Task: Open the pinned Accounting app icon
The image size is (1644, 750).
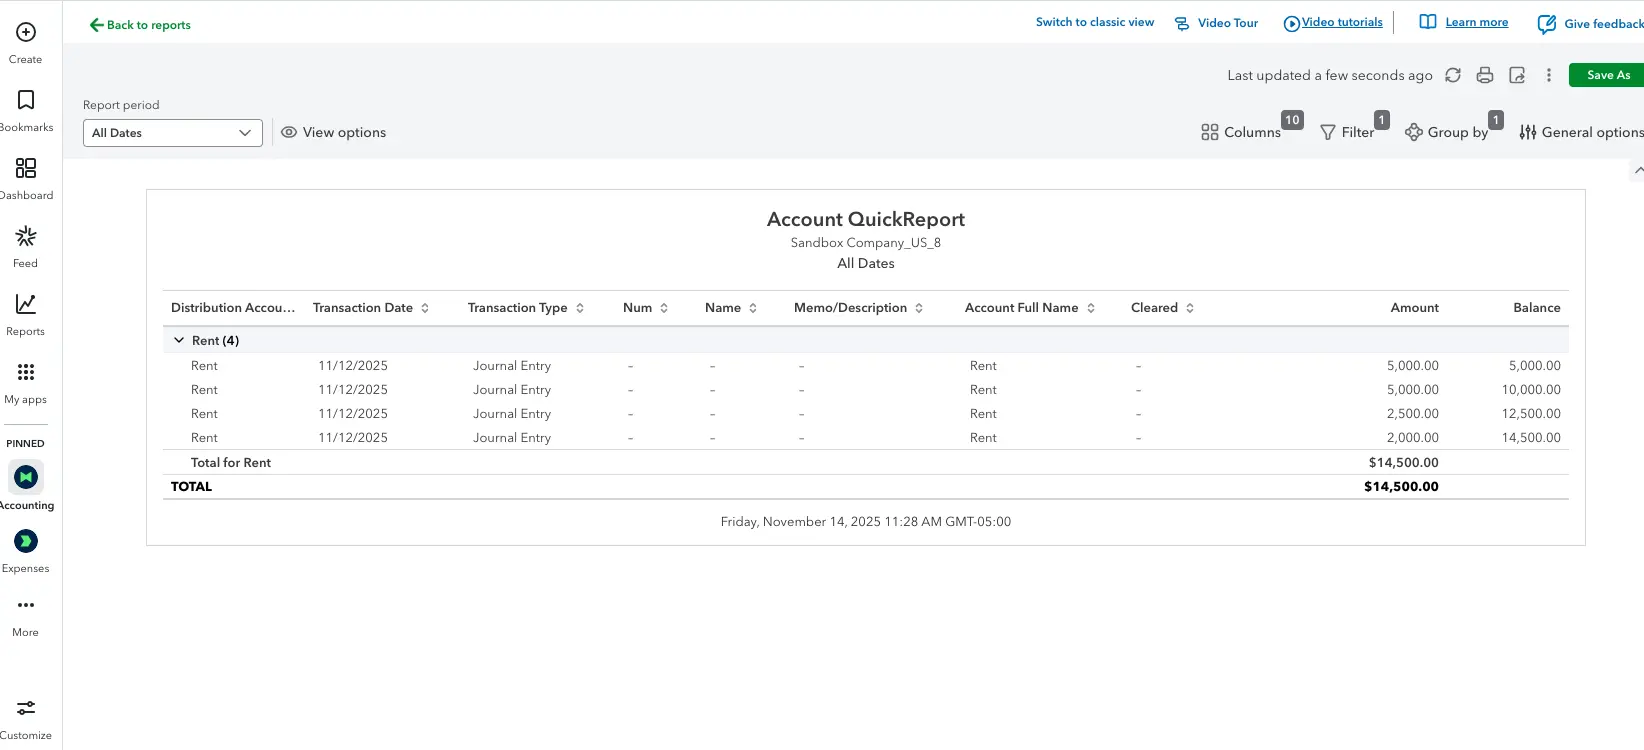Action: (x=26, y=477)
